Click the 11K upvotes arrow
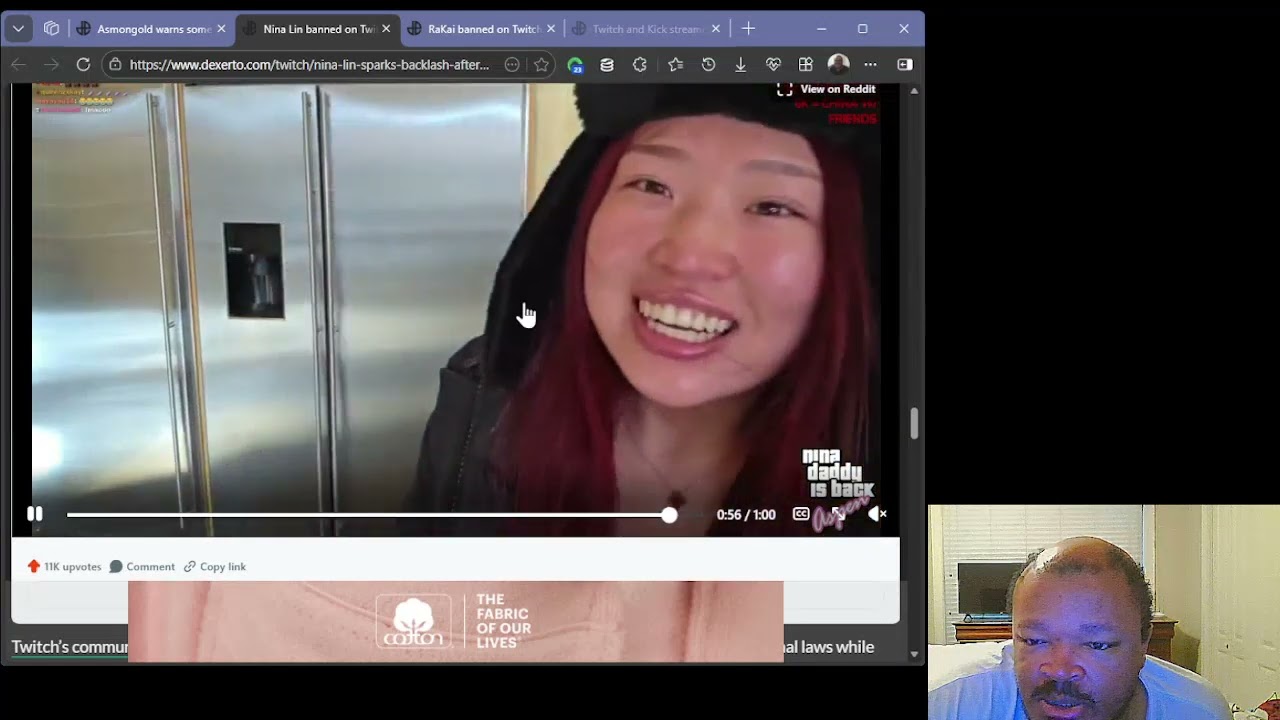The height and width of the screenshot is (720, 1280). click(x=34, y=566)
